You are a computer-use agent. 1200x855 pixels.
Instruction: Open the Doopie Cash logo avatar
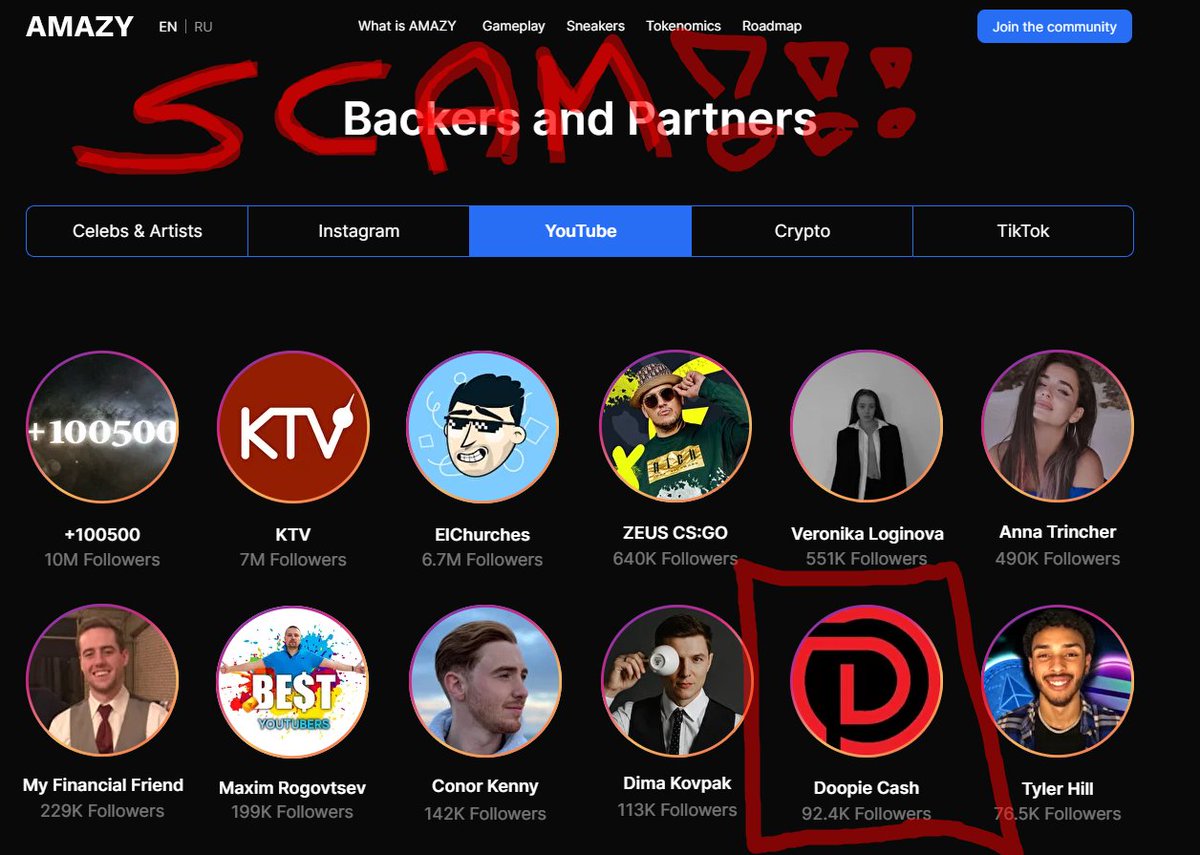866,681
